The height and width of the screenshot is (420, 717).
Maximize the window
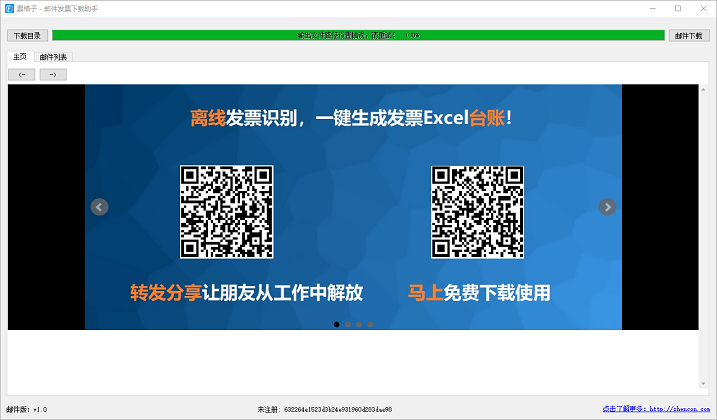(x=678, y=8)
